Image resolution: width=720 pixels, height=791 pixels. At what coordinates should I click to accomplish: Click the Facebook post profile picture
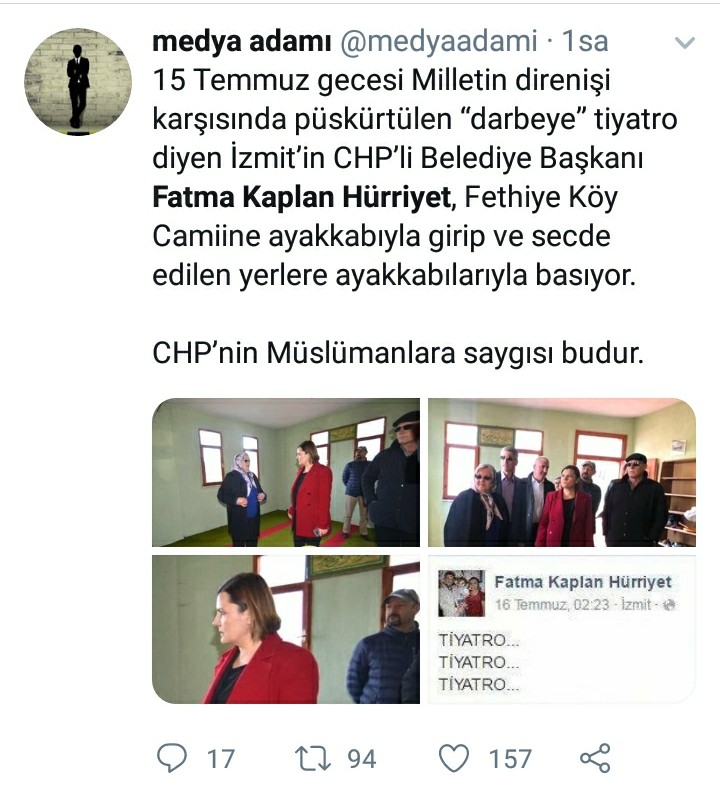(x=462, y=593)
